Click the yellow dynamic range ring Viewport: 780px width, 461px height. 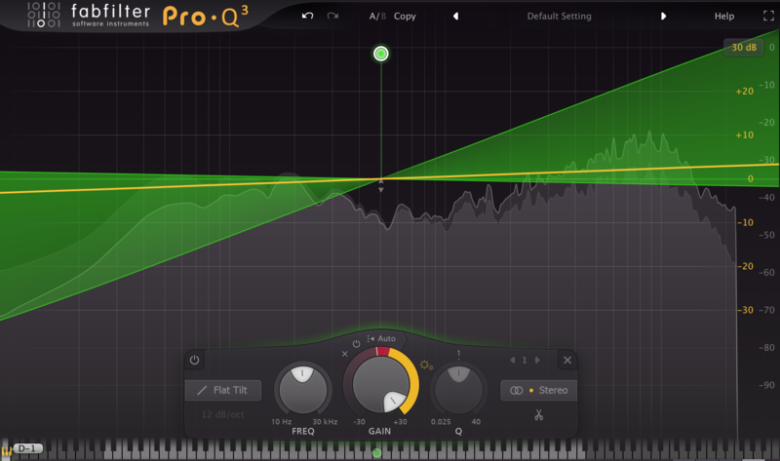pos(412,382)
